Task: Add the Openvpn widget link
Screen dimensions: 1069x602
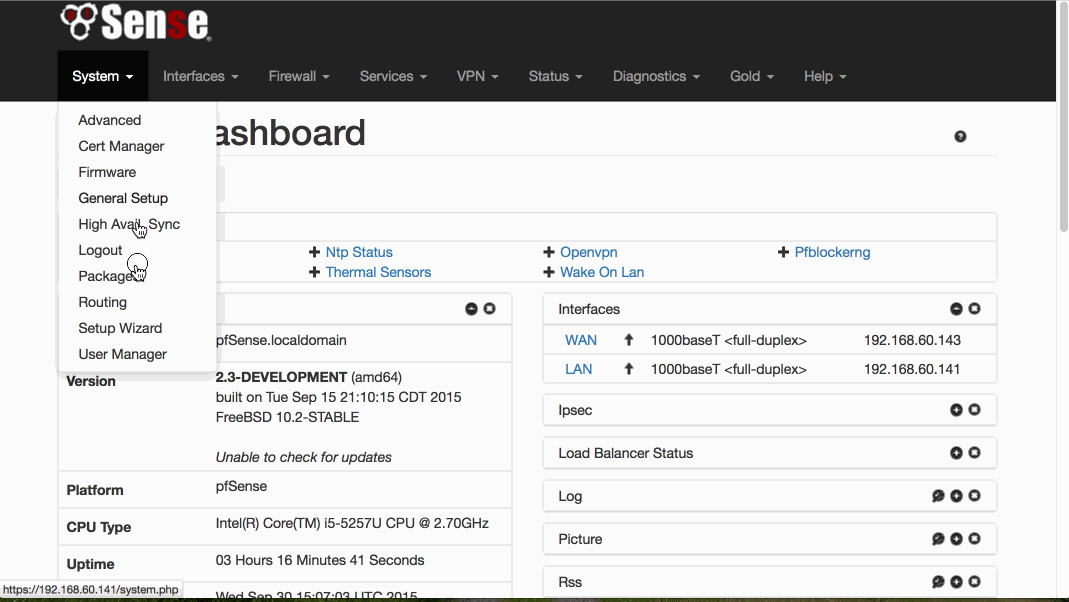Action: pos(589,252)
